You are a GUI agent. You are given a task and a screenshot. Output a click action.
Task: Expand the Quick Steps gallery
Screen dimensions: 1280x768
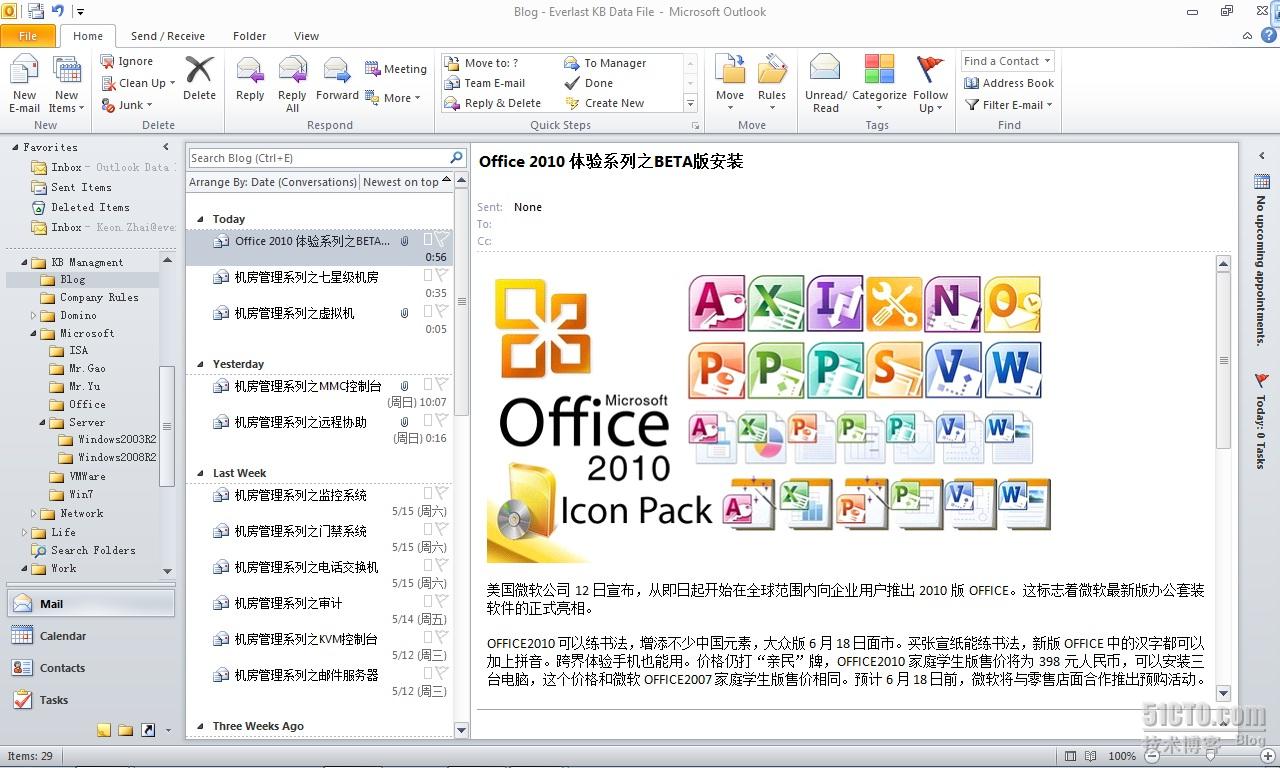tap(690, 103)
